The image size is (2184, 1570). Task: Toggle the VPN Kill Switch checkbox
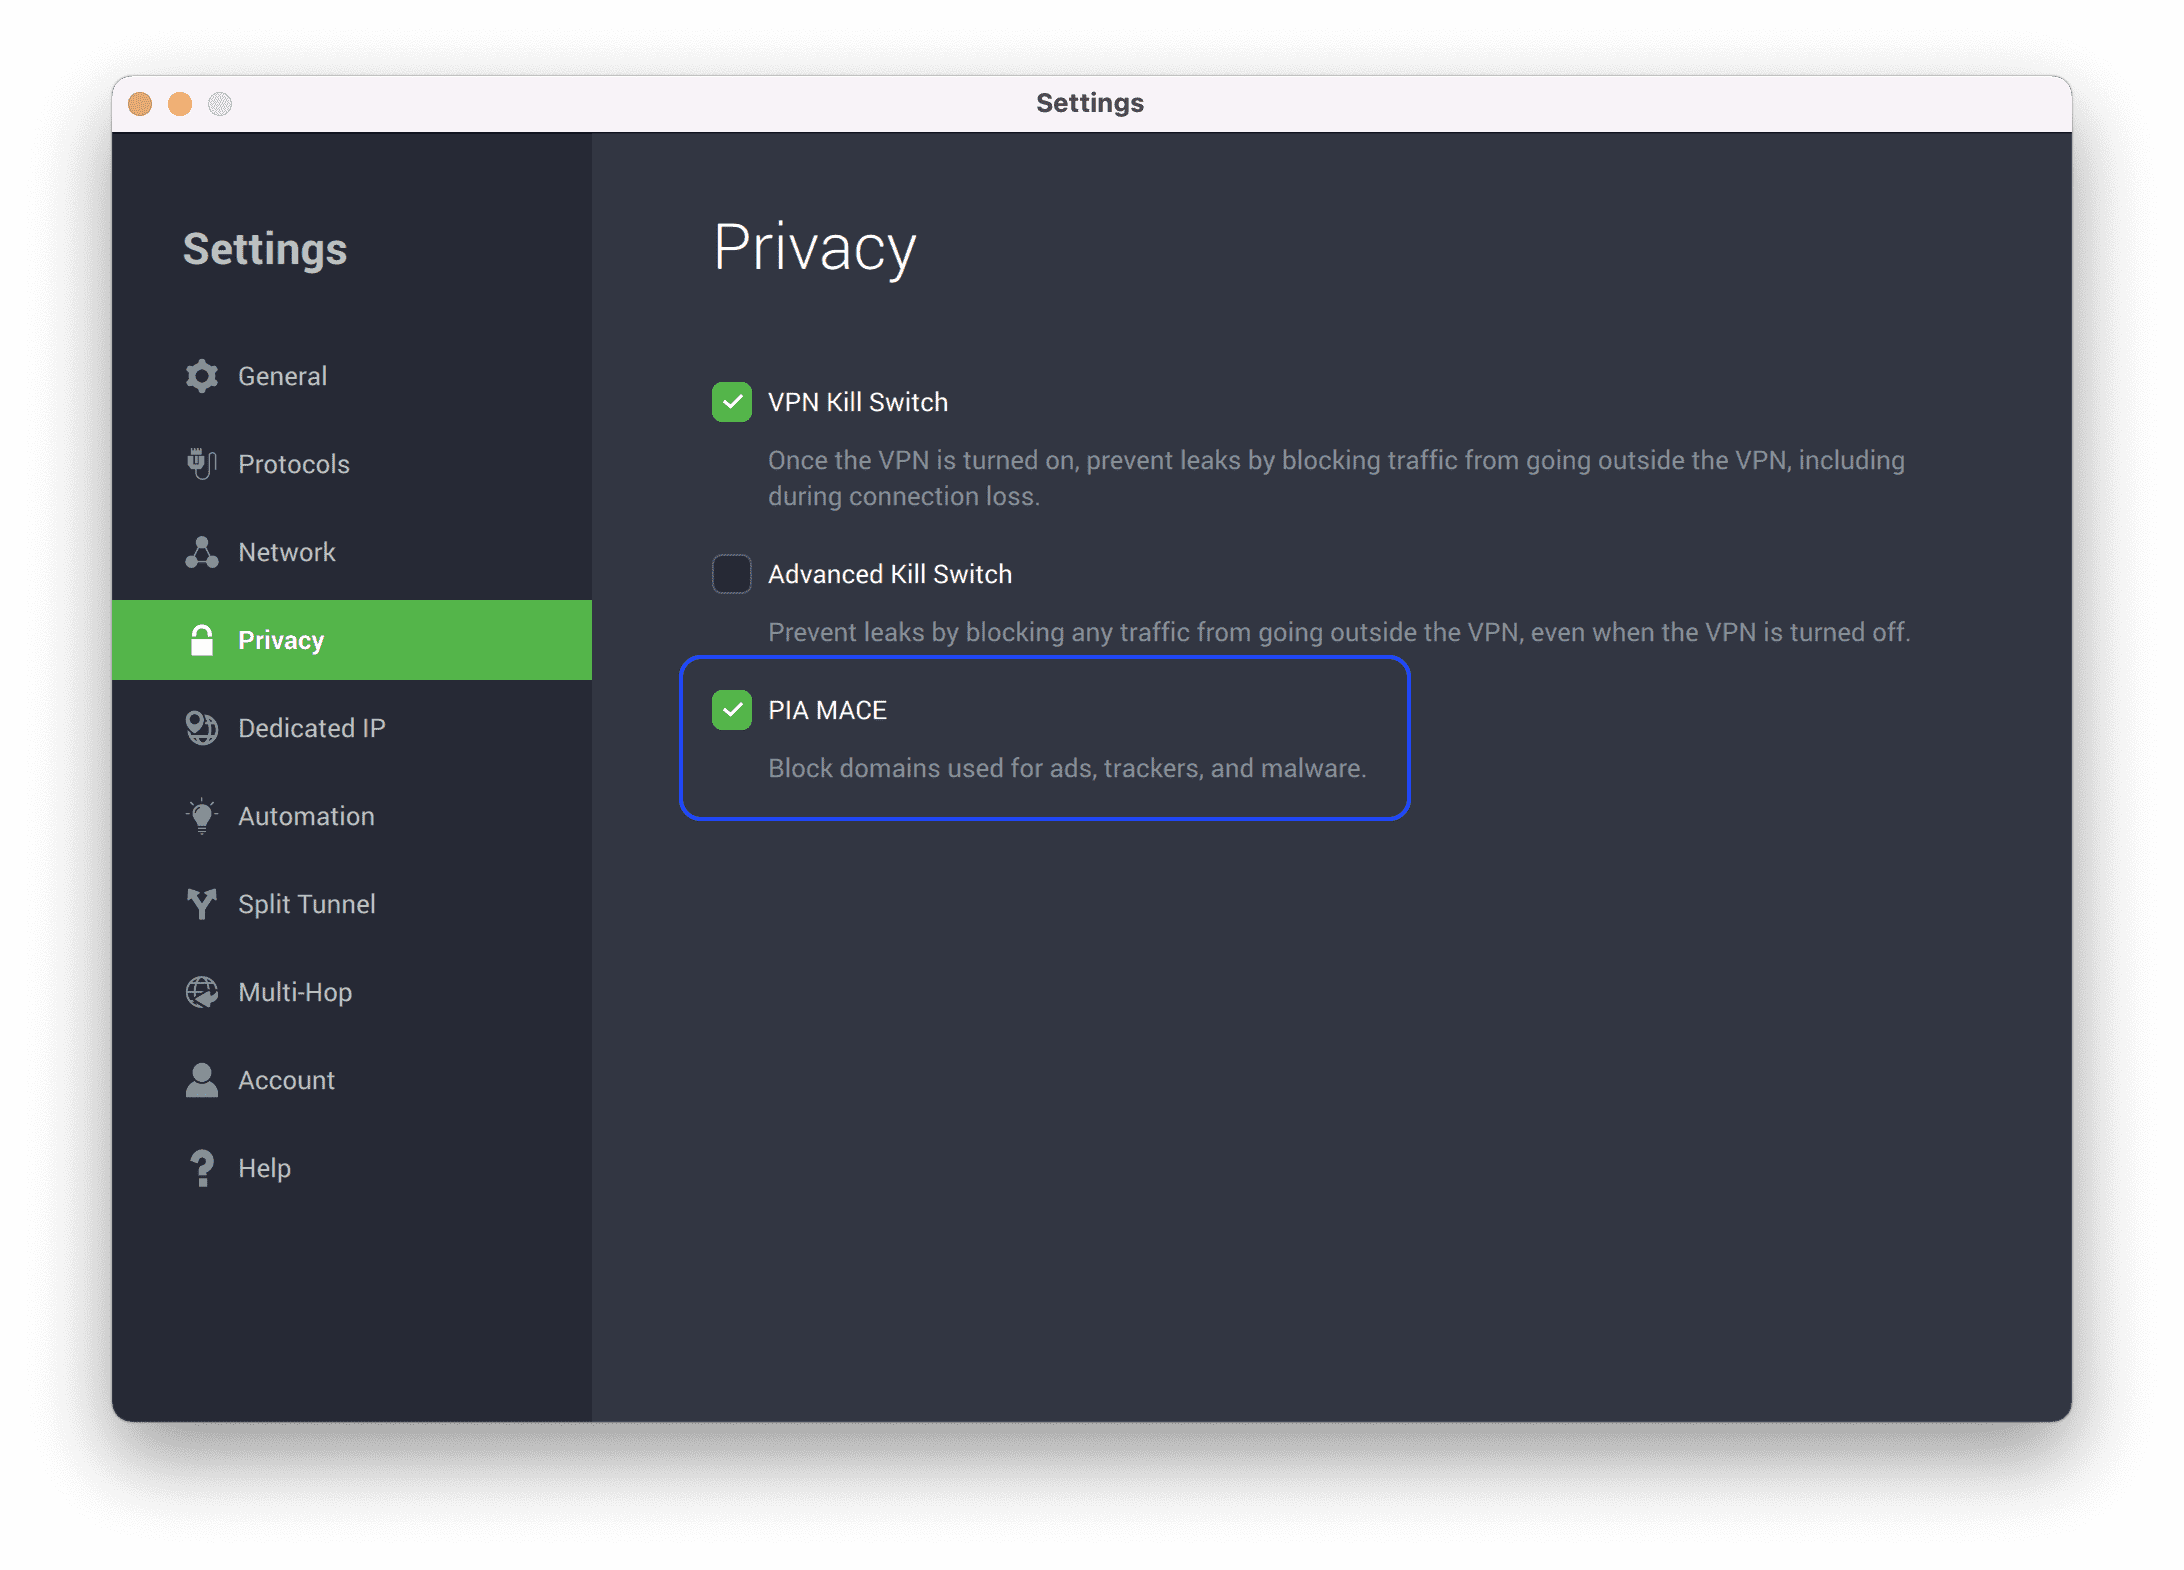click(x=729, y=402)
